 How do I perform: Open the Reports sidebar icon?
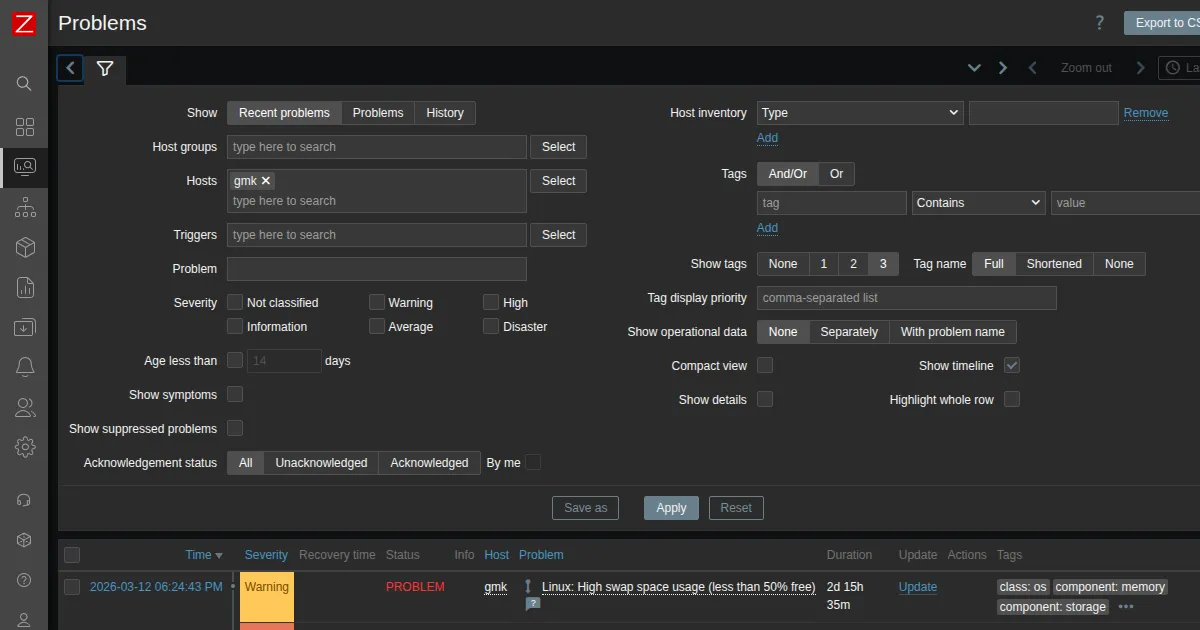25,288
